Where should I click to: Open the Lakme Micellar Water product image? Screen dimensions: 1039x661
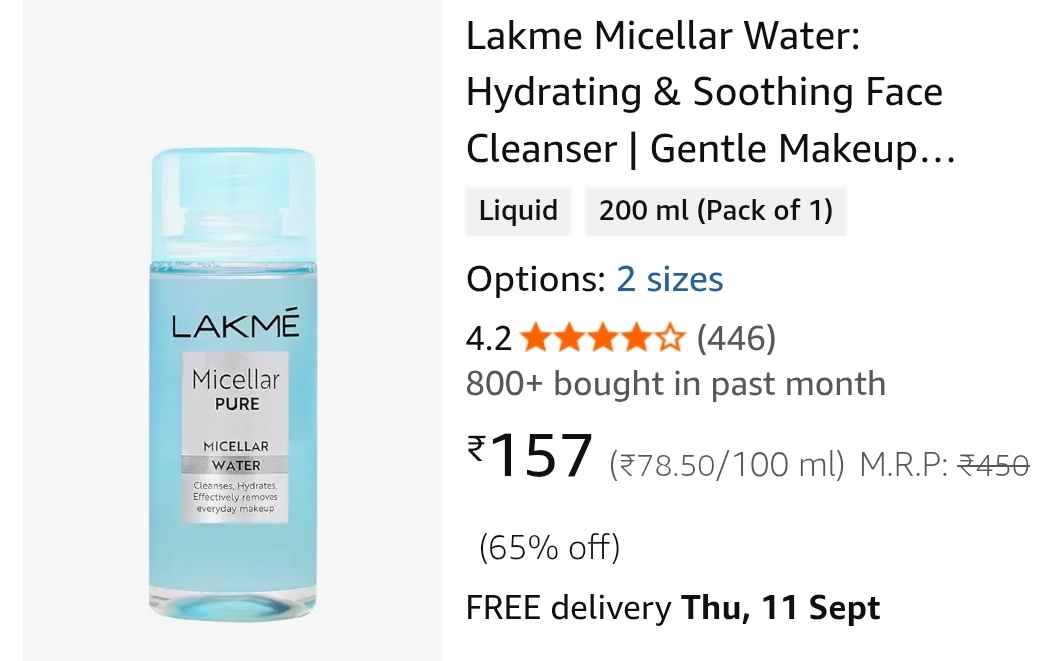233,384
